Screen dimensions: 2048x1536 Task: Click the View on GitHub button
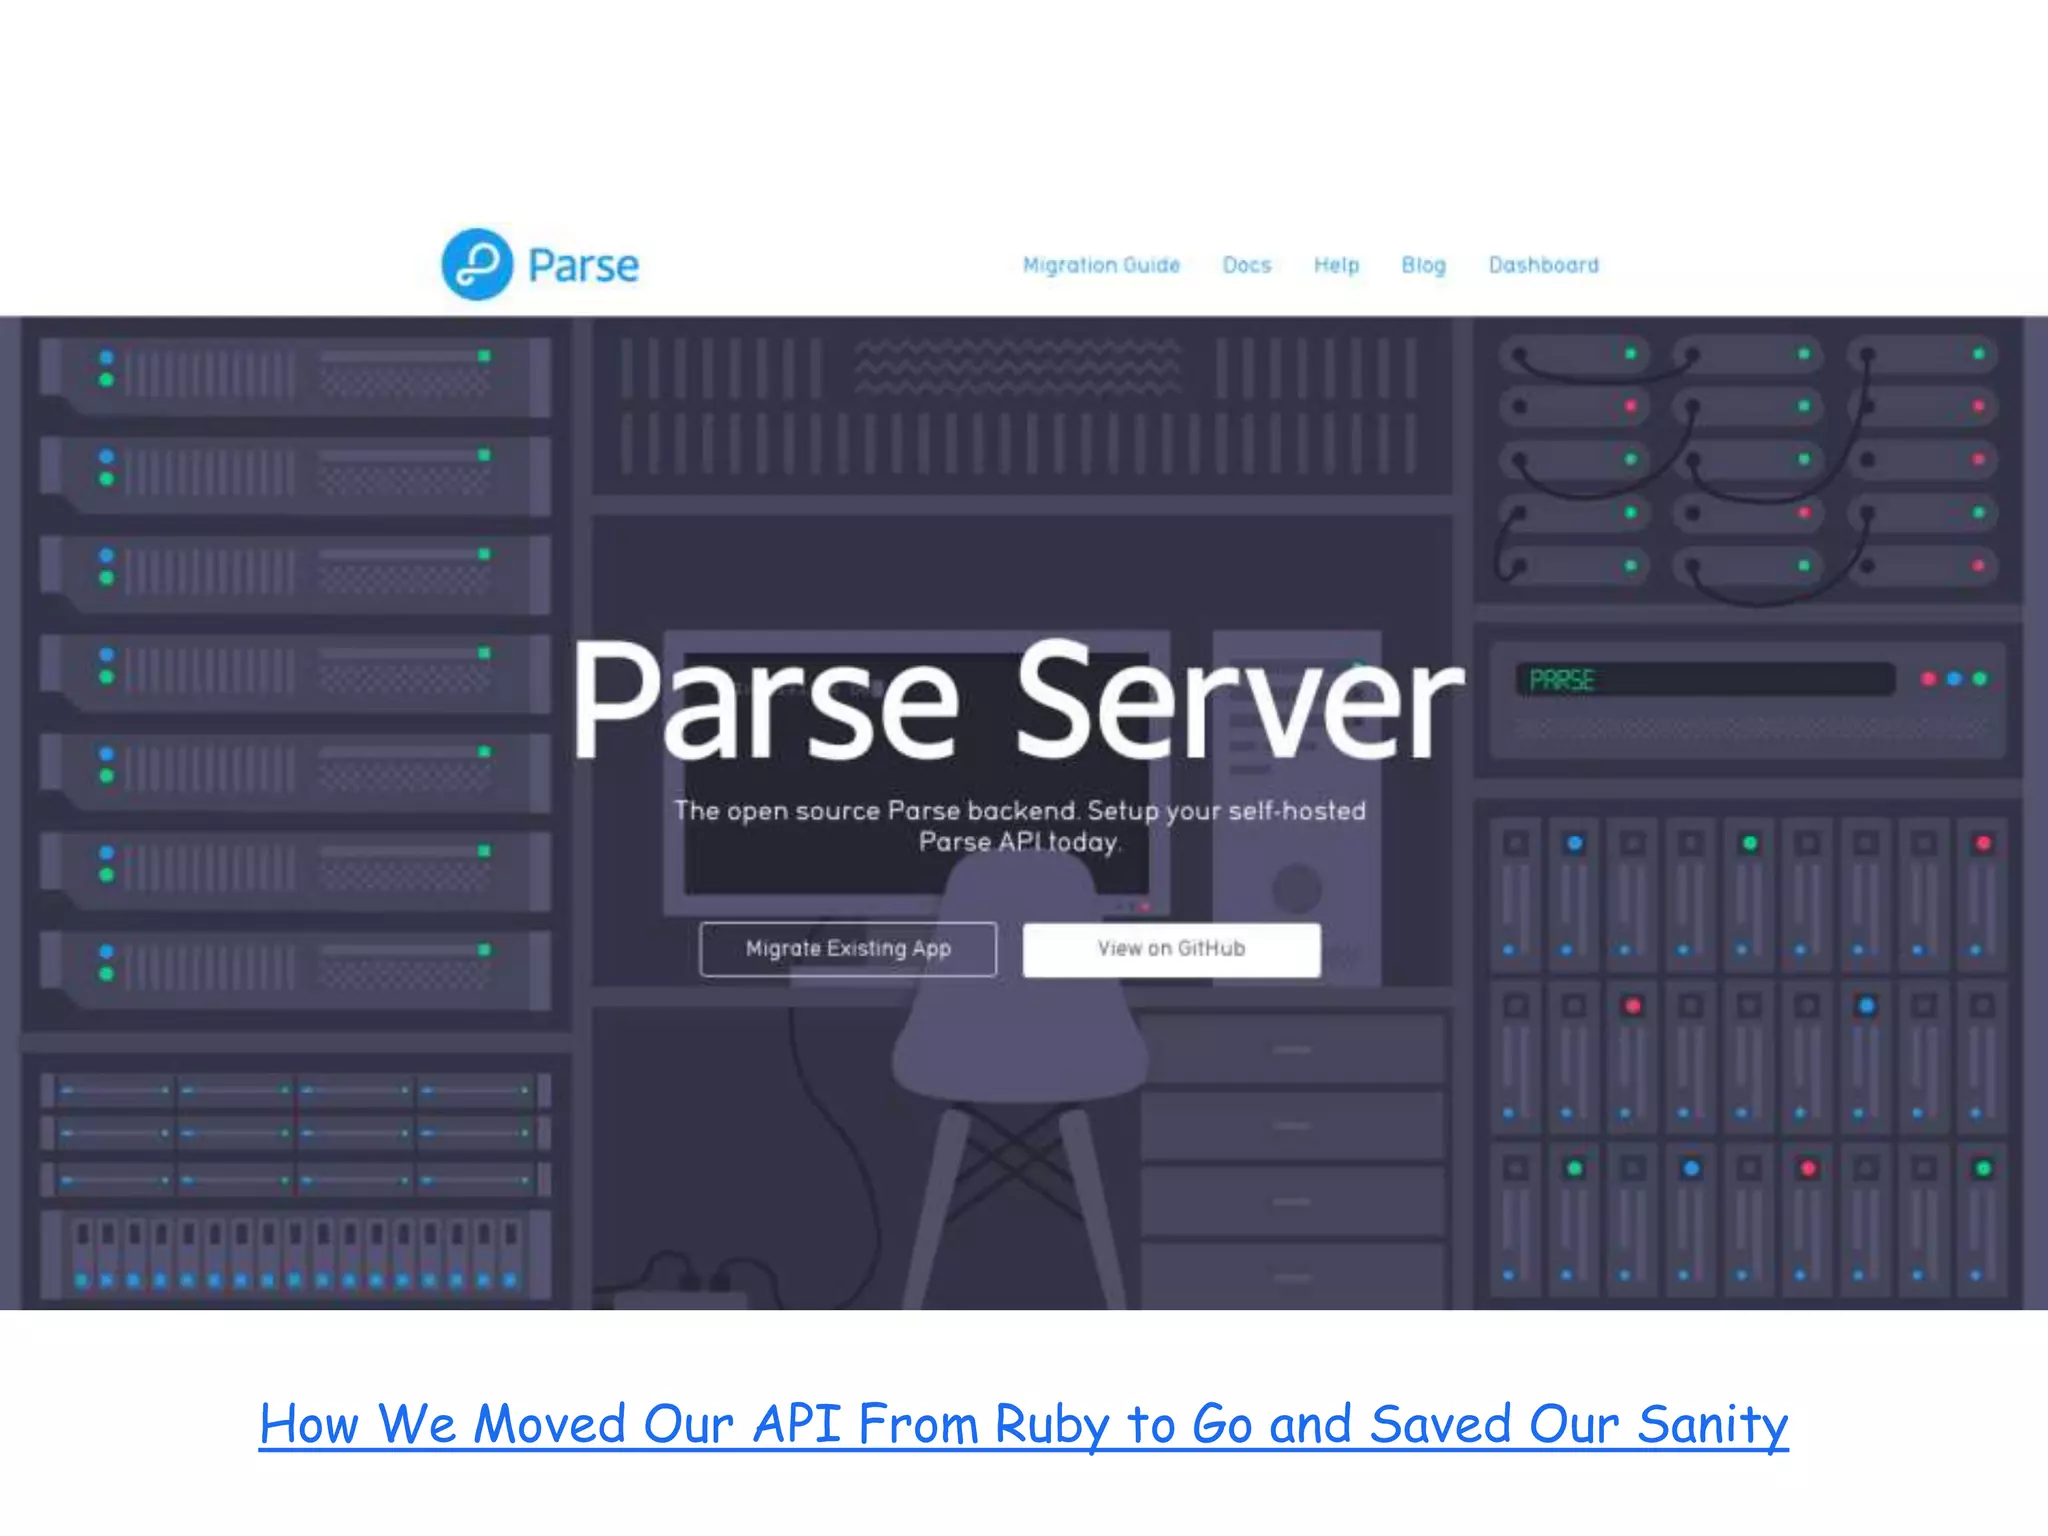tap(1171, 949)
